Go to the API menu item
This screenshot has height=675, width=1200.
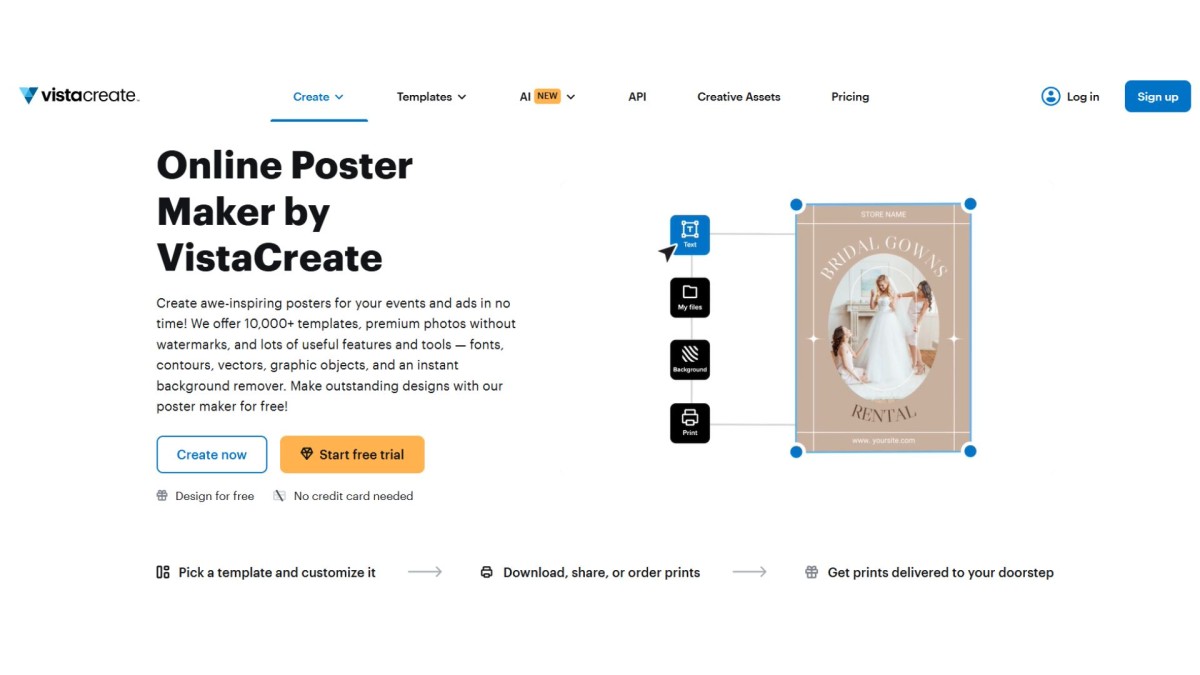coord(637,97)
